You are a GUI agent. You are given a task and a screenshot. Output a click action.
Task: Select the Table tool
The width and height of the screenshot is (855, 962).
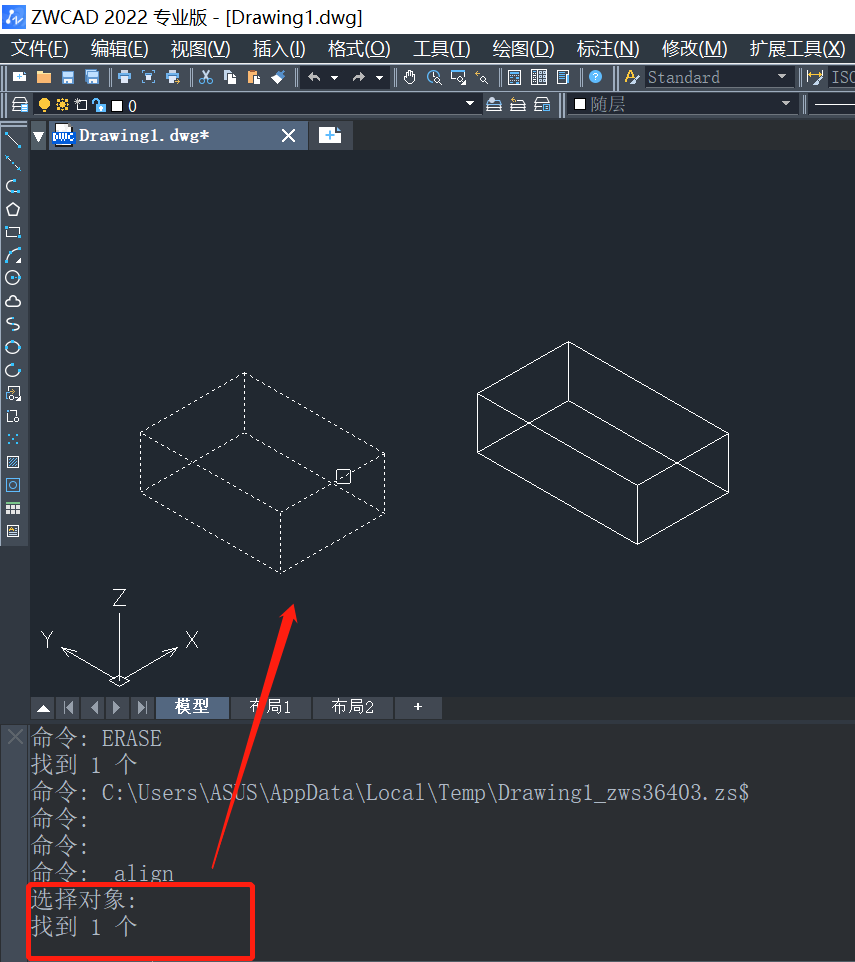(x=13, y=508)
